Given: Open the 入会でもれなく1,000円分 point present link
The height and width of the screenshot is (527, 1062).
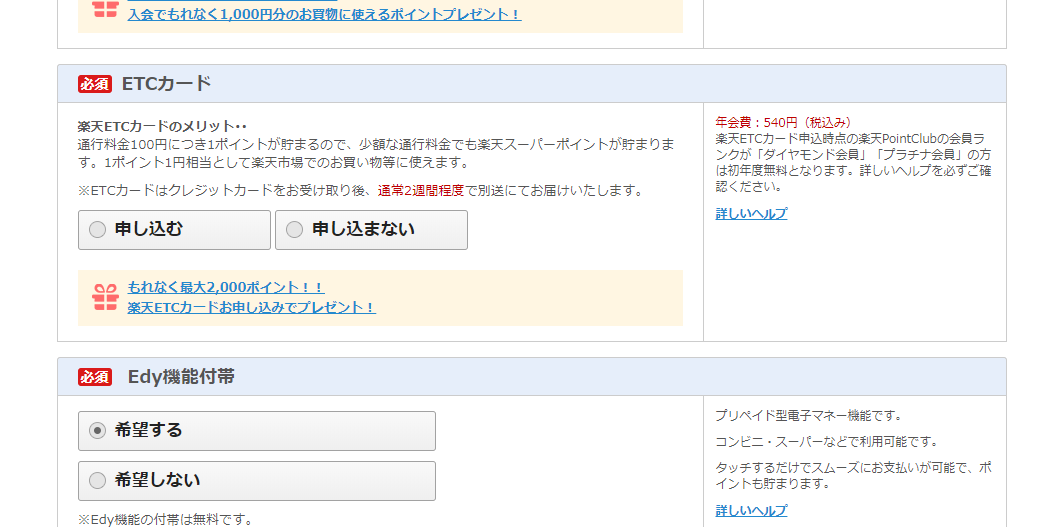Looking at the screenshot, I should coord(324,15).
